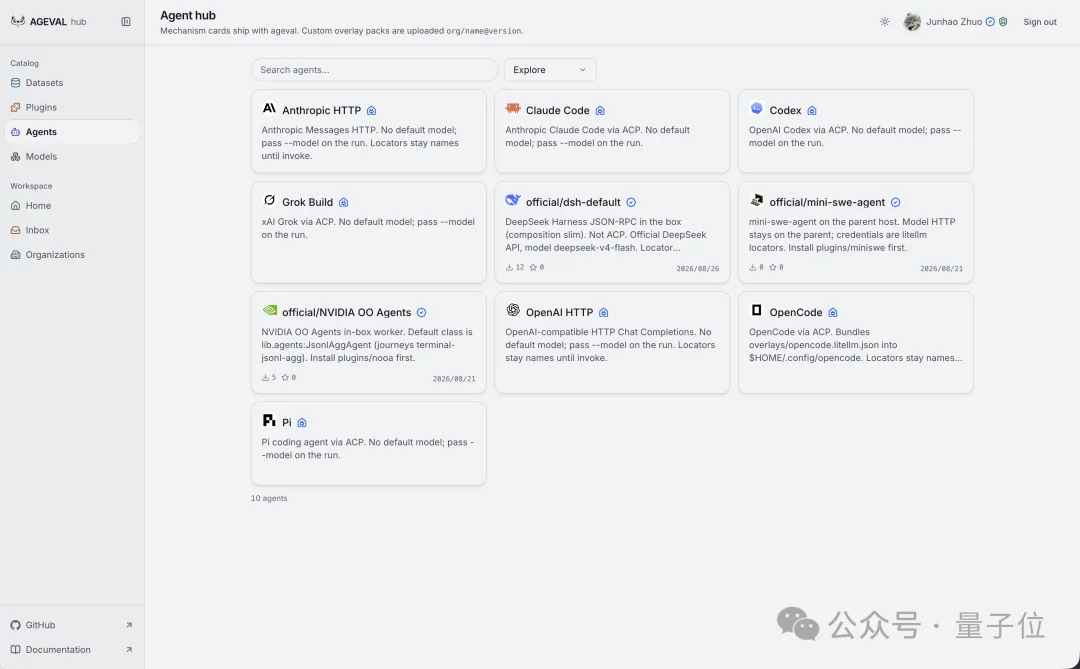Viewport: 1080px width, 669px height.
Task: Click the verified badge beside Junhao Zhuo
Action: [x=990, y=22]
